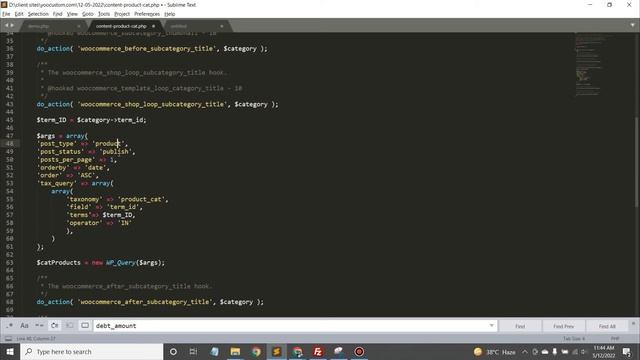Click the Find Prev button

click(564, 326)
